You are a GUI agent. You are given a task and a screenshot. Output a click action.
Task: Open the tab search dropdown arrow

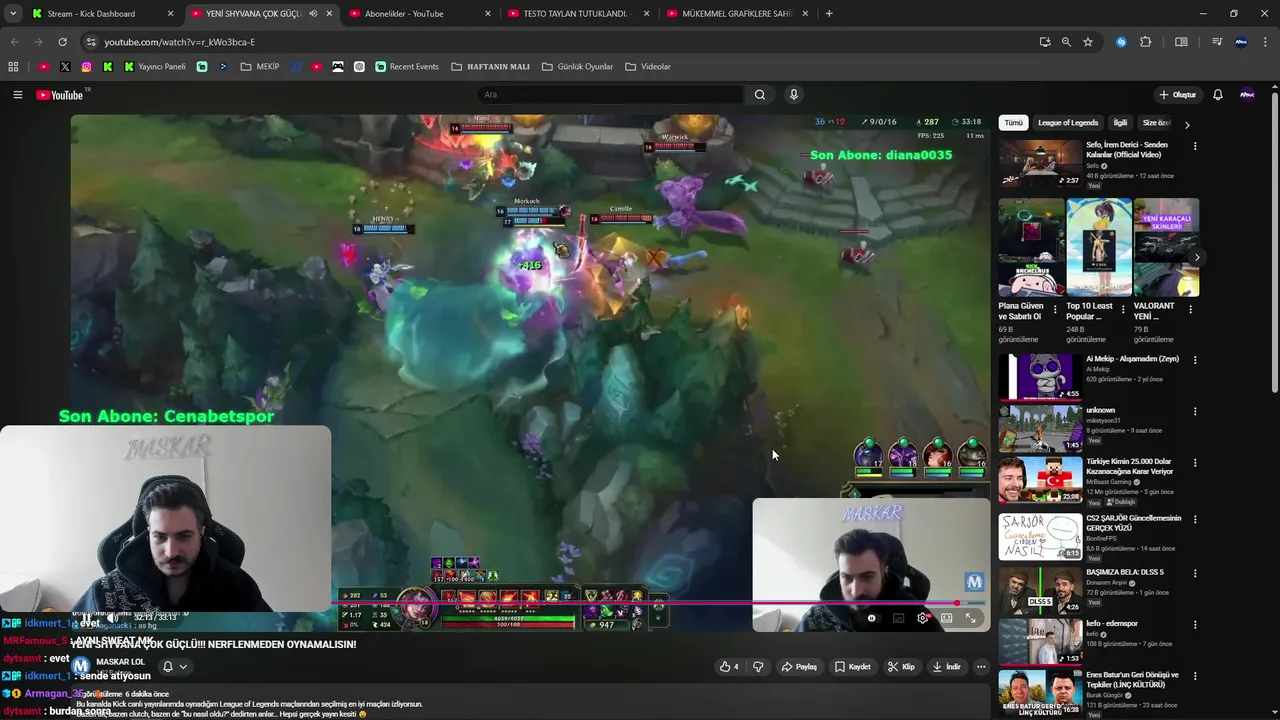(13, 14)
